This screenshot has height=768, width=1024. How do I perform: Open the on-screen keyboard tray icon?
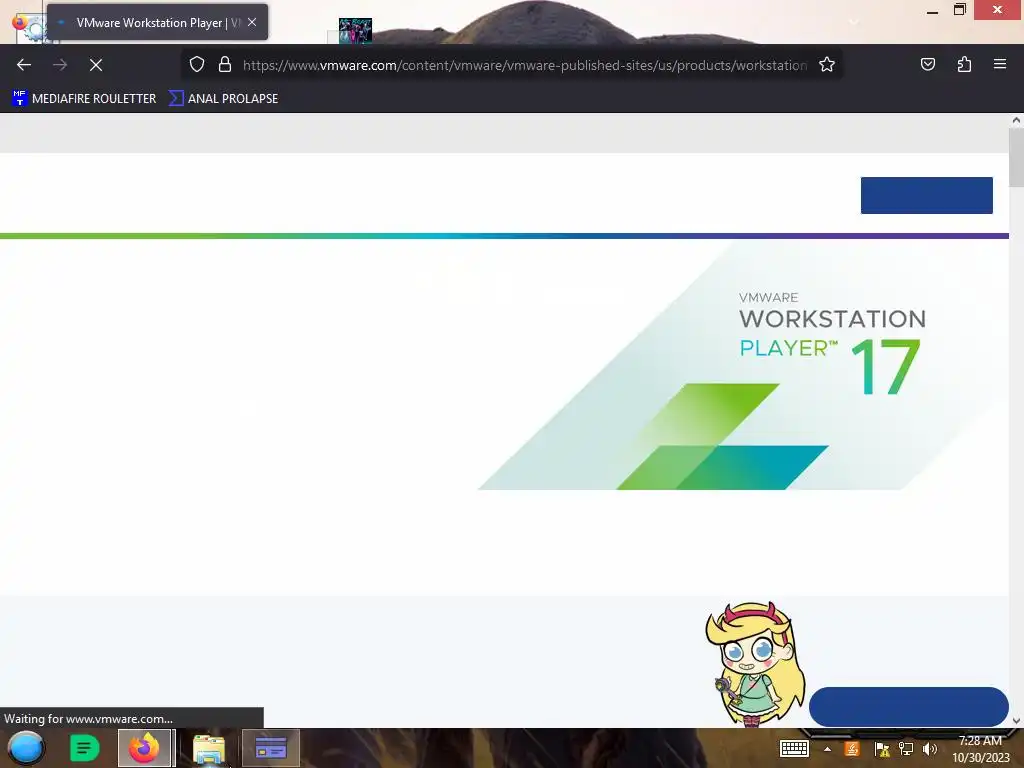(x=794, y=748)
